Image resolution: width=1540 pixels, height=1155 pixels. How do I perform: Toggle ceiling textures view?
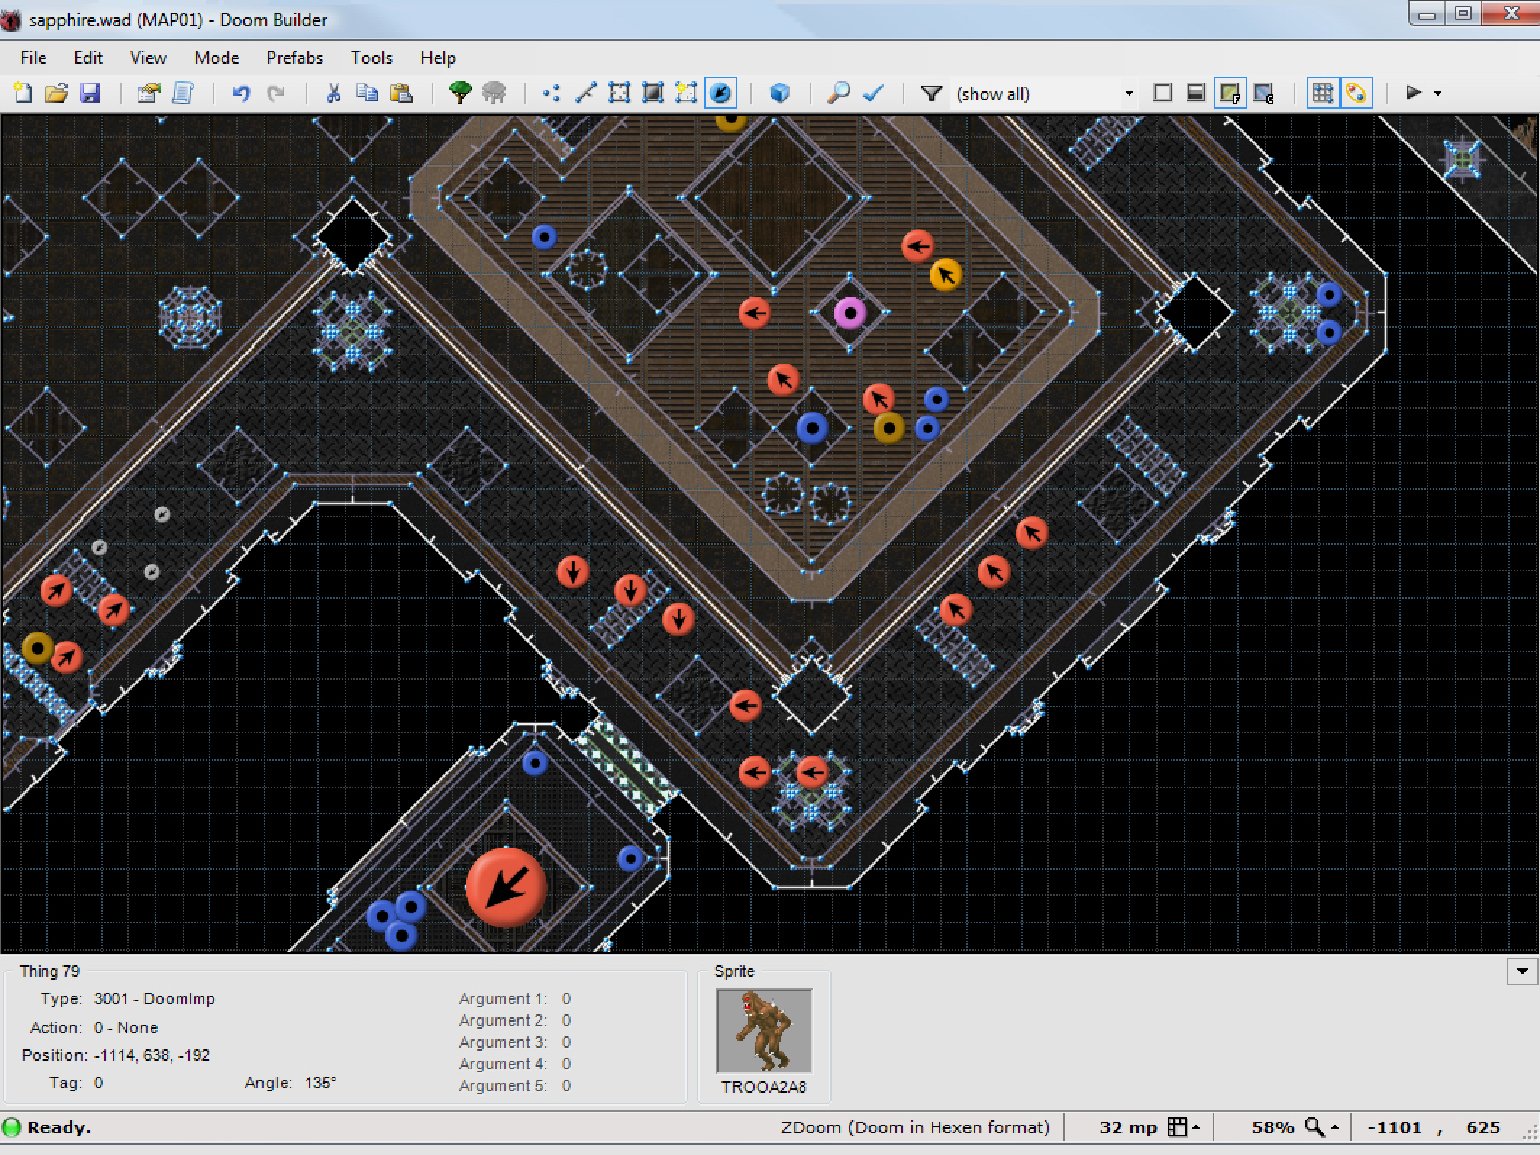click(x=1263, y=93)
